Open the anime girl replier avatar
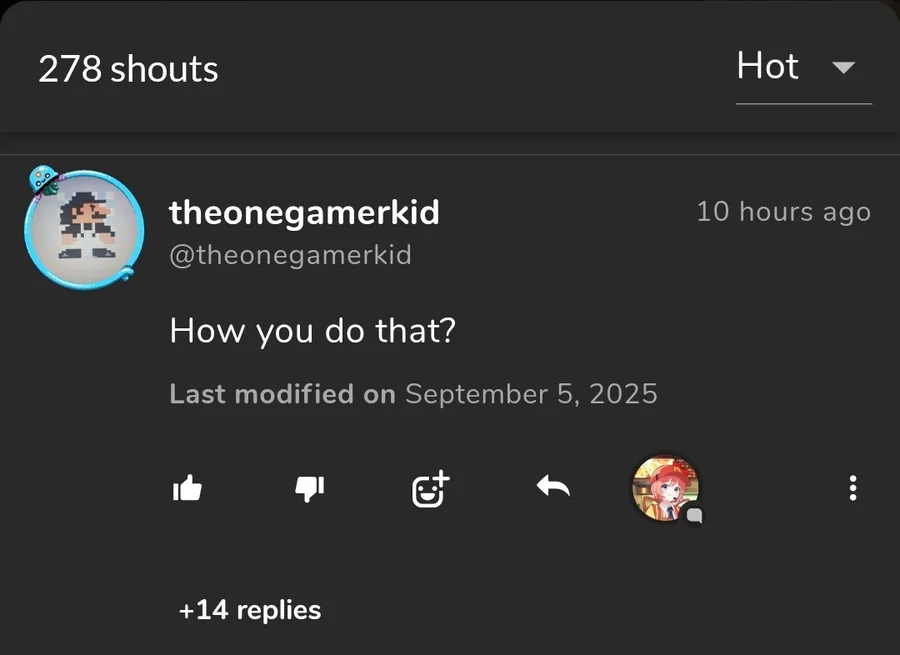Screen dimensions: 900x655 pos(665,487)
